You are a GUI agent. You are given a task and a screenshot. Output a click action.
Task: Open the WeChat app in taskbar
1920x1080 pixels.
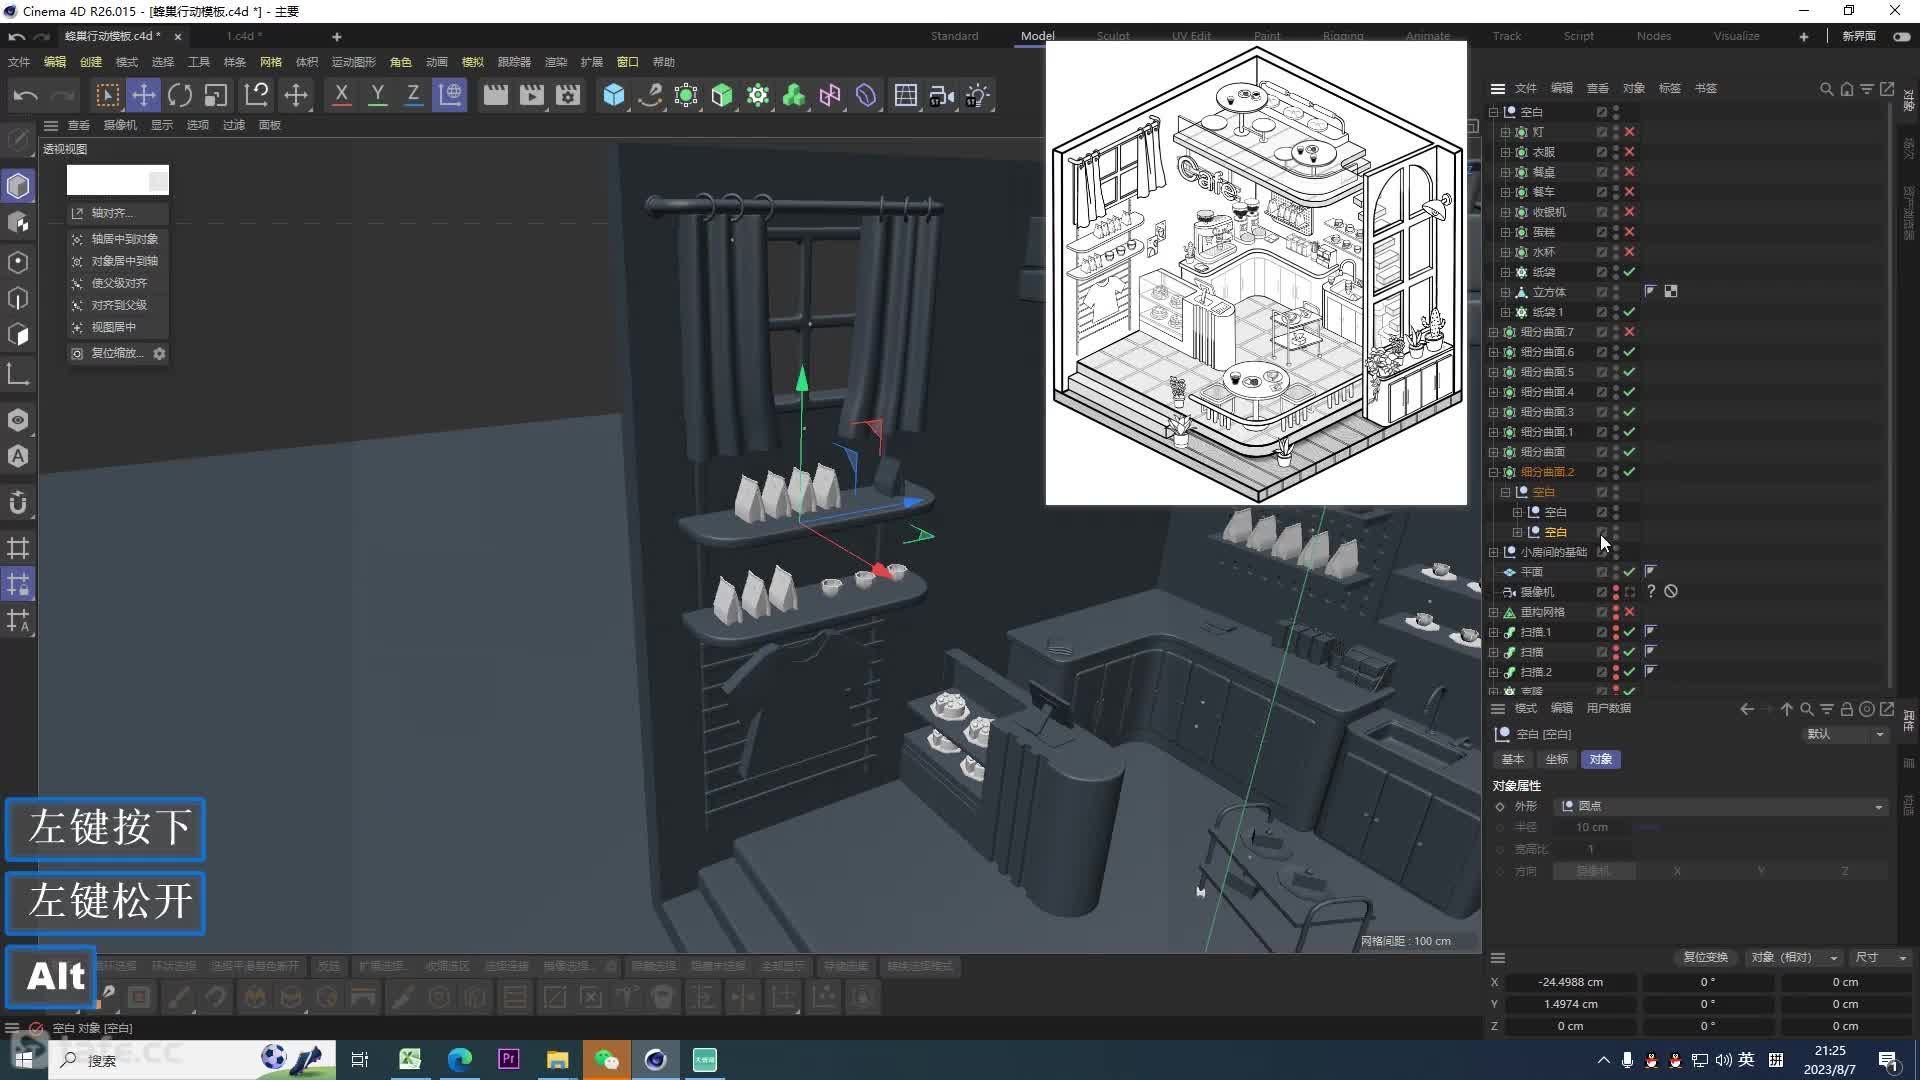click(x=607, y=1059)
